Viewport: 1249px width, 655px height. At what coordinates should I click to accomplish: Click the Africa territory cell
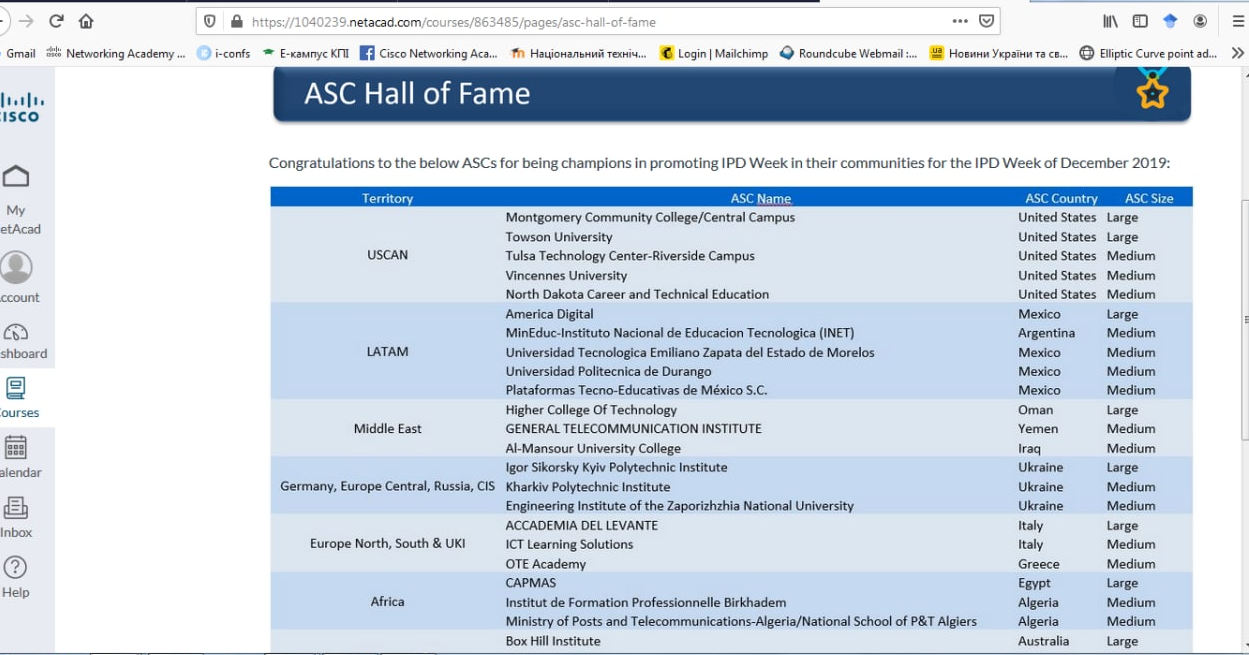(388, 602)
